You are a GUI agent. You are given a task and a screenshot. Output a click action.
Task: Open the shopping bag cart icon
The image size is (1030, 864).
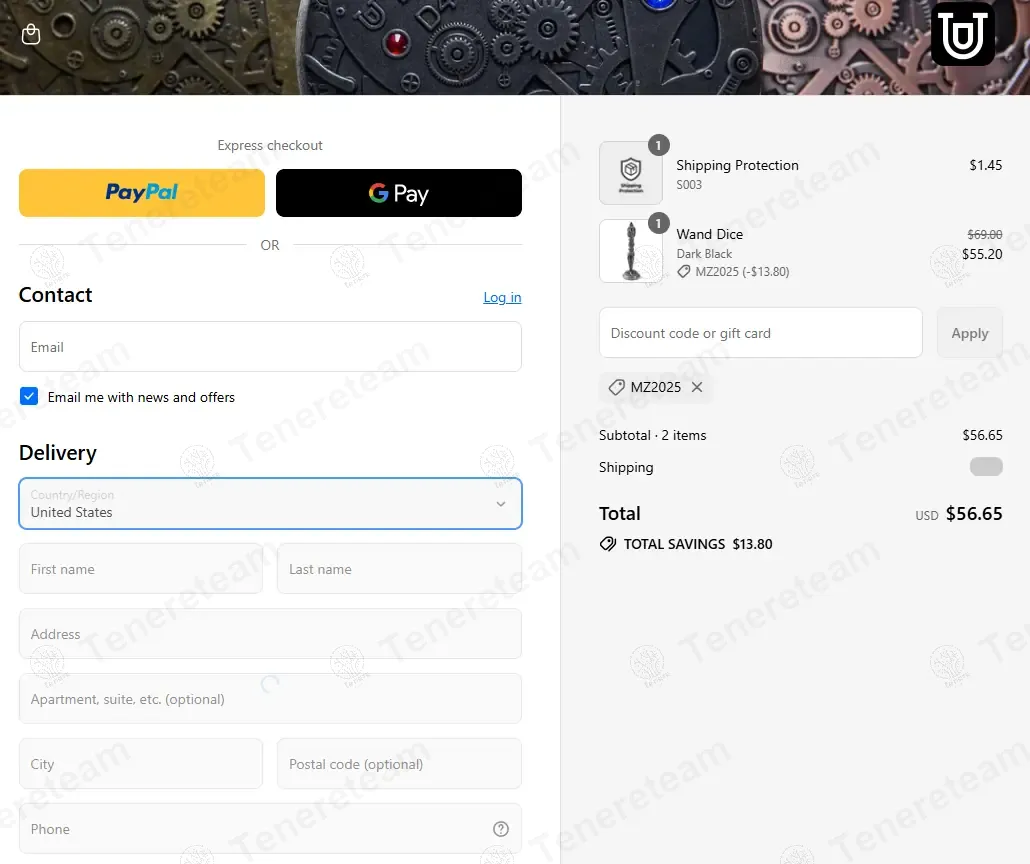[x=31, y=34]
